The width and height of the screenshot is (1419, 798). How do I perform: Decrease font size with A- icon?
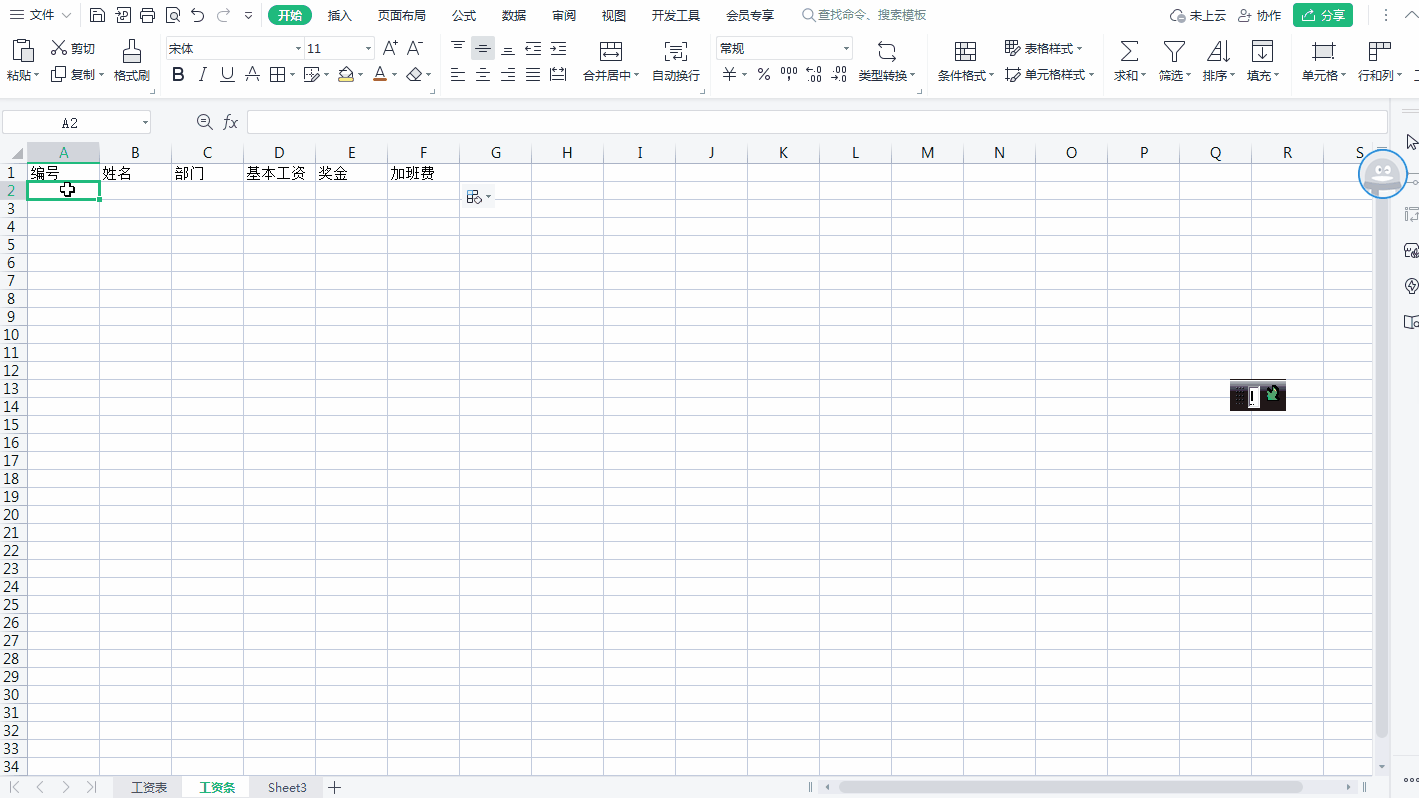click(415, 48)
